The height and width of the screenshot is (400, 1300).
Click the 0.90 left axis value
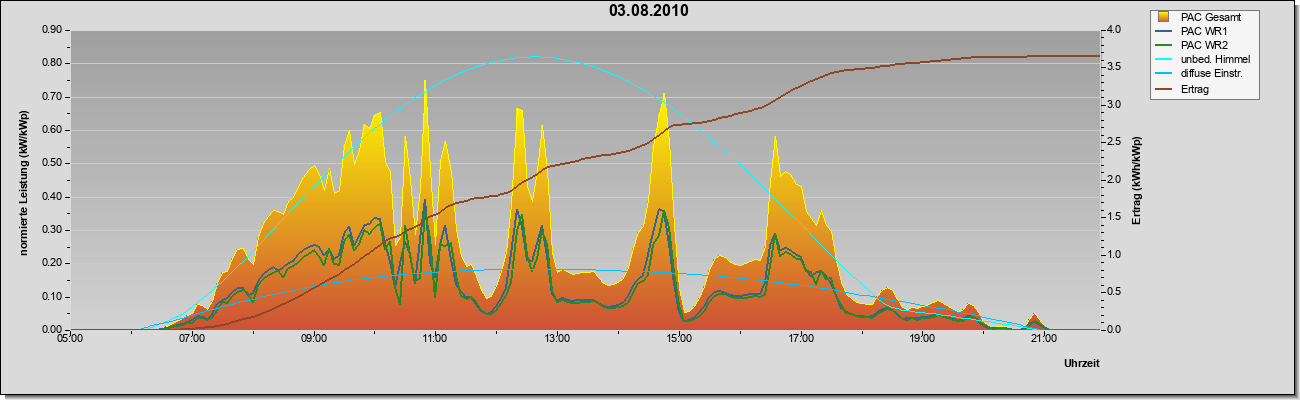(x=52, y=30)
